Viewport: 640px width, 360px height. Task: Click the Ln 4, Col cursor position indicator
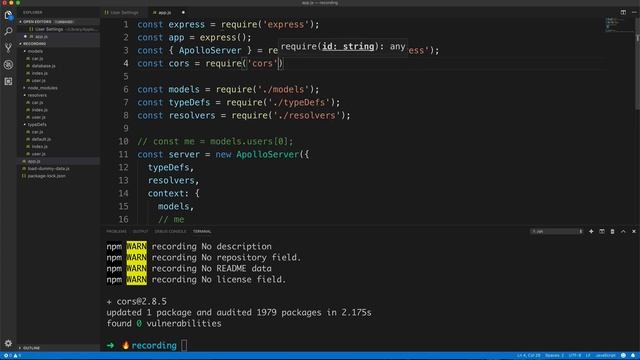pyautogui.click(x=529, y=356)
